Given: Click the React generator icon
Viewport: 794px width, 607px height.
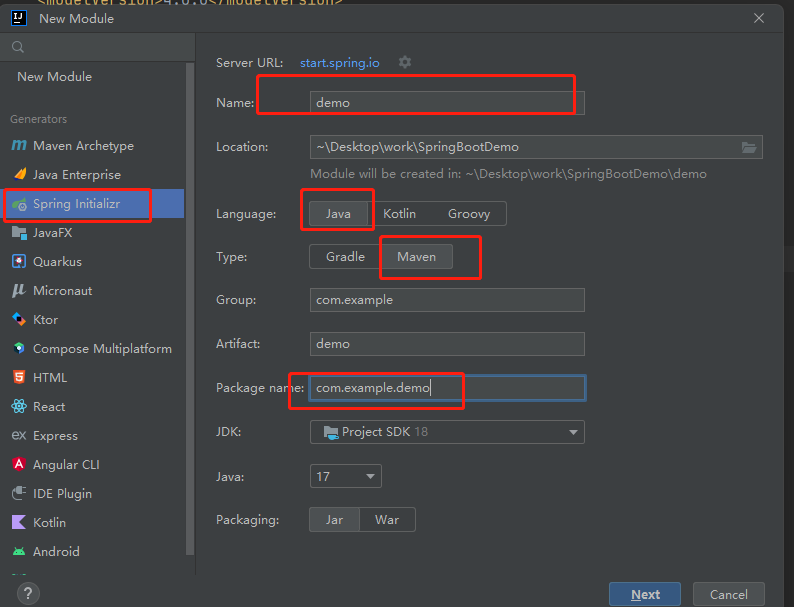Looking at the screenshot, I should [19, 407].
